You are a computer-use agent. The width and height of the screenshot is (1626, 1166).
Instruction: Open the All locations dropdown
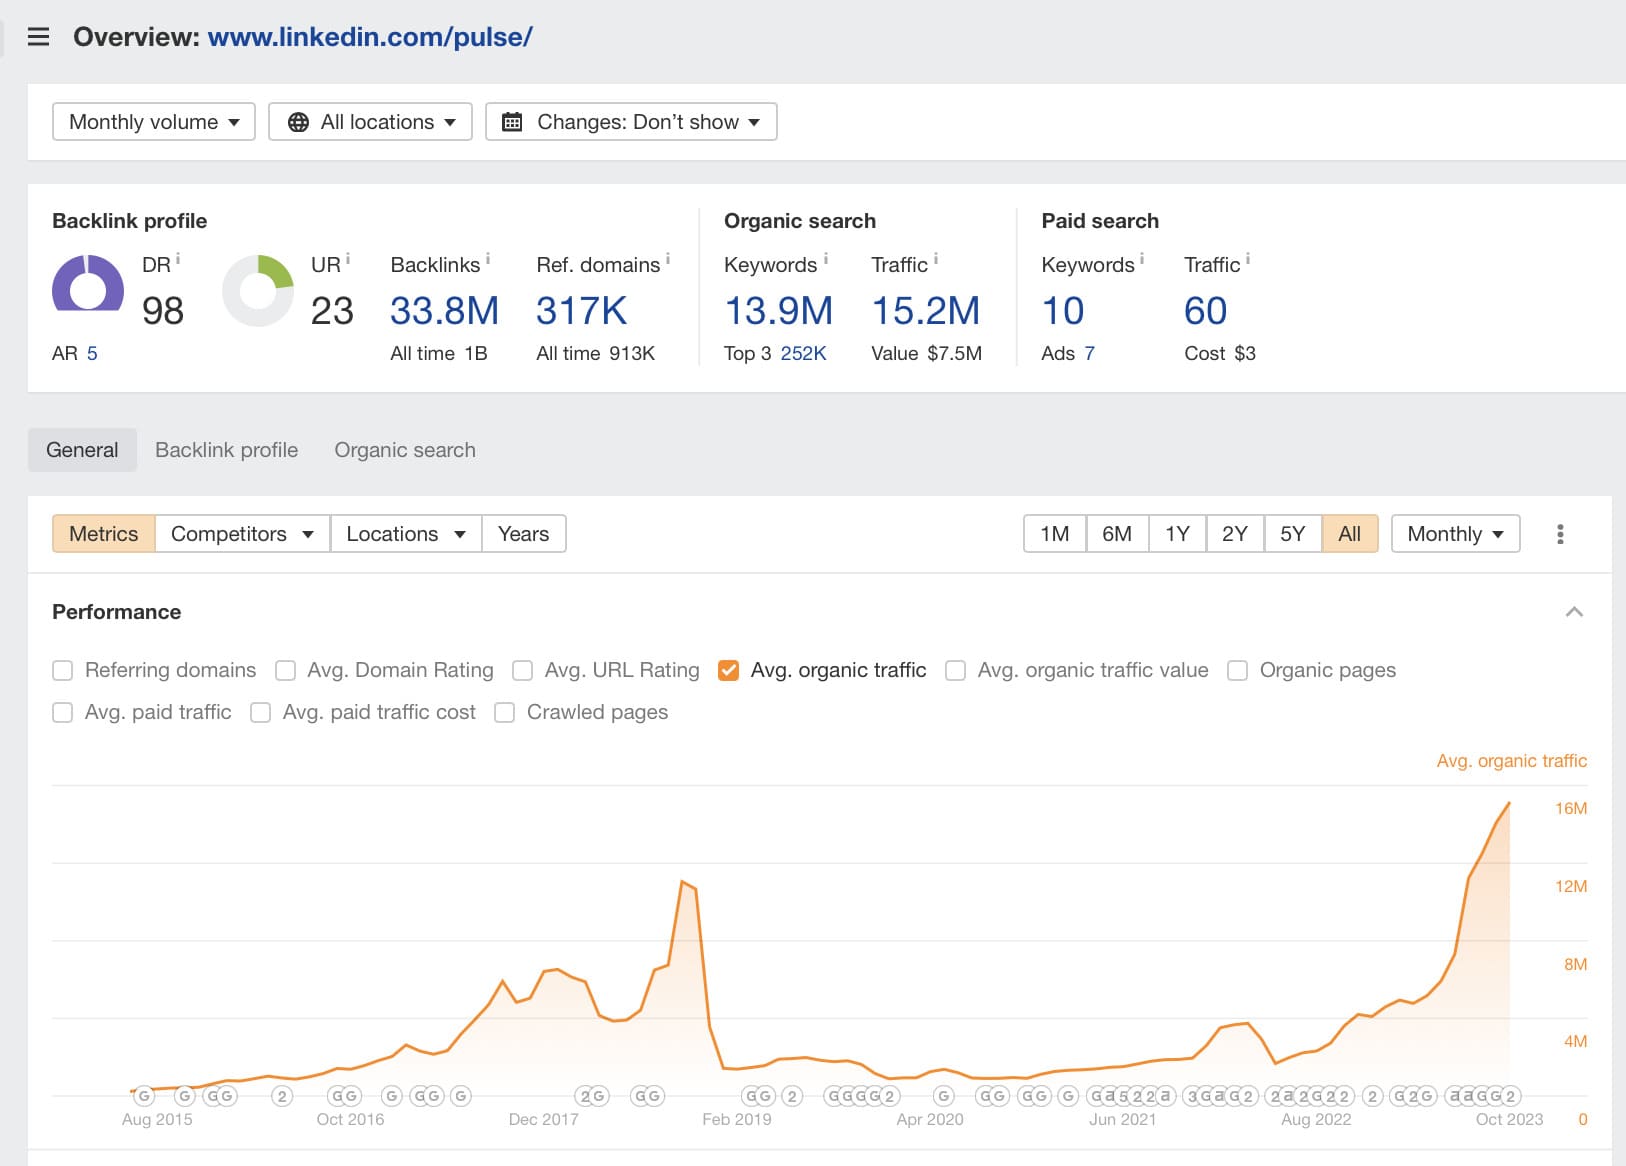(x=370, y=122)
